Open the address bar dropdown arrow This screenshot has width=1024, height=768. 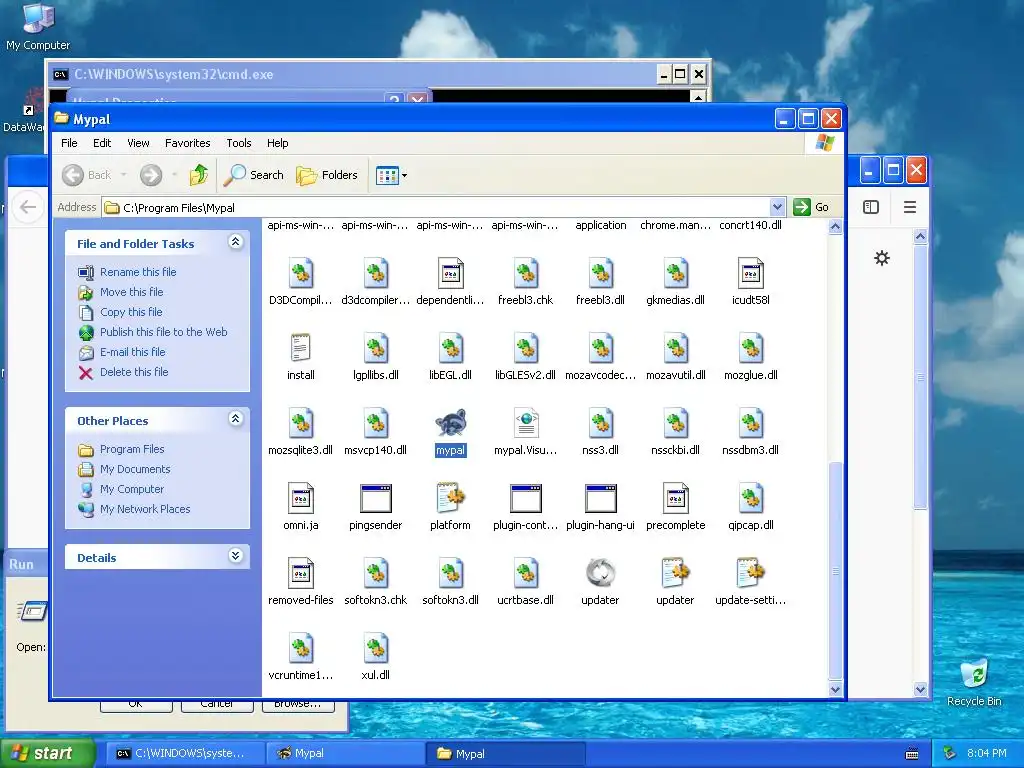click(x=777, y=207)
